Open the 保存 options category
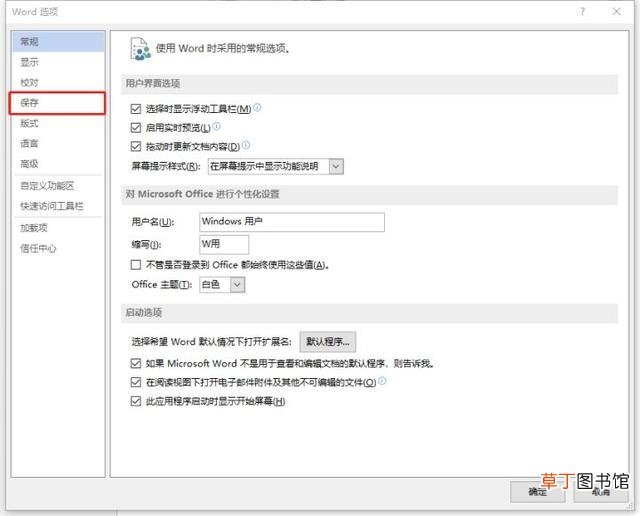Screen dimensions: 640x516 57,103
